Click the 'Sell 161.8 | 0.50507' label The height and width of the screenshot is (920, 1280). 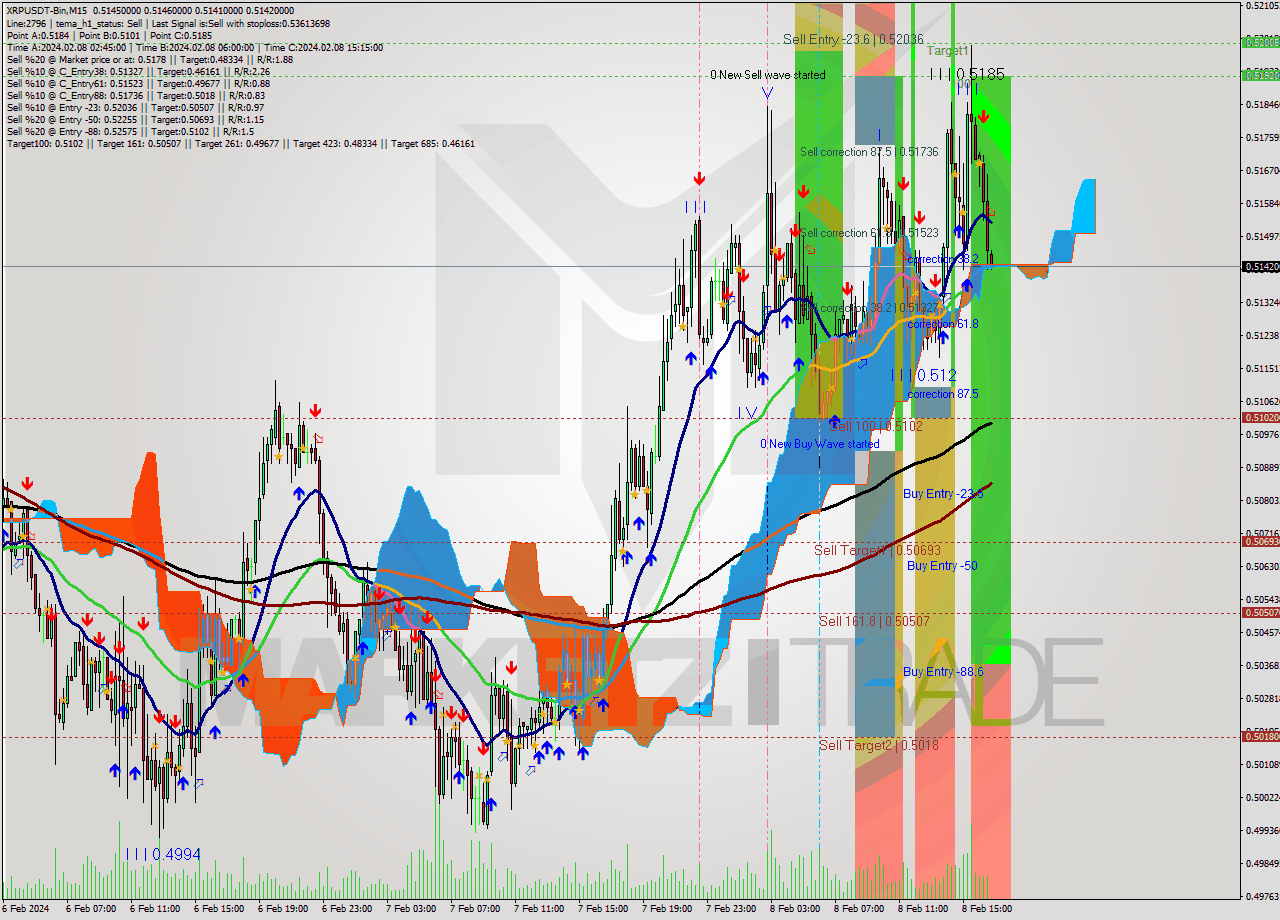pos(874,621)
